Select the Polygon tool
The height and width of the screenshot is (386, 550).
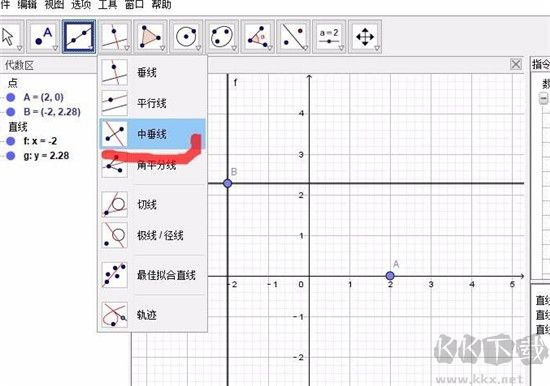[x=151, y=36]
